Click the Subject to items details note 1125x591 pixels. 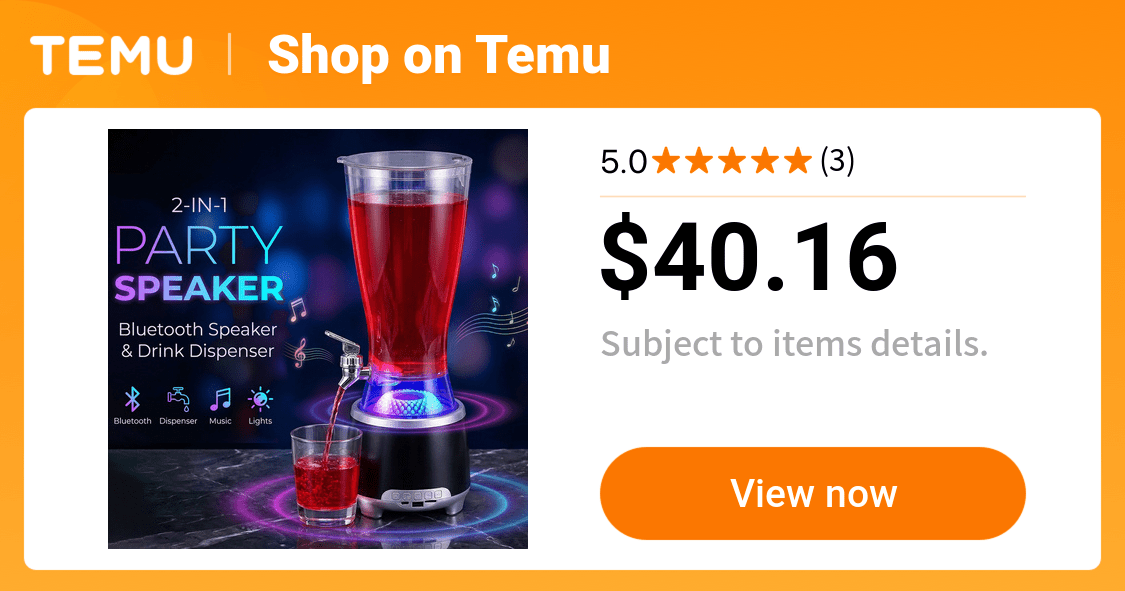click(x=794, y=344)
